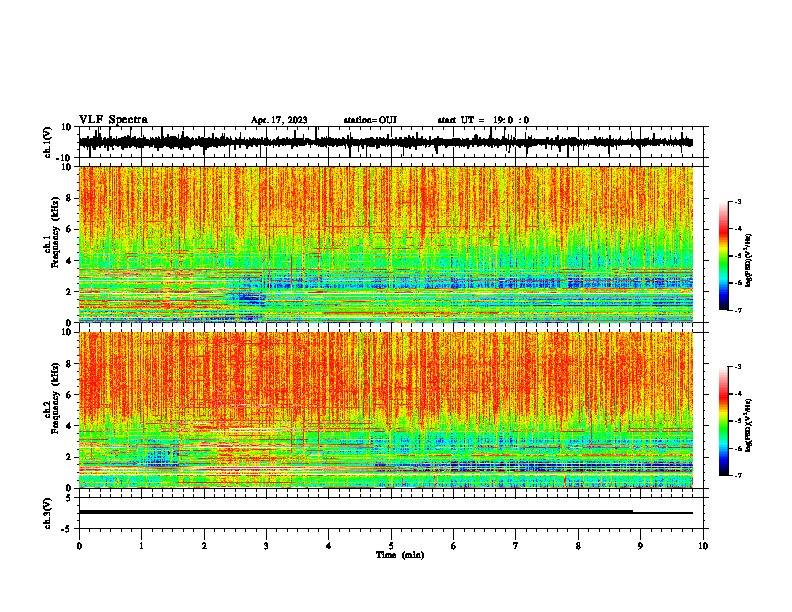Click the ch.1 spectrogram color bar

click(x=724, y=256)
